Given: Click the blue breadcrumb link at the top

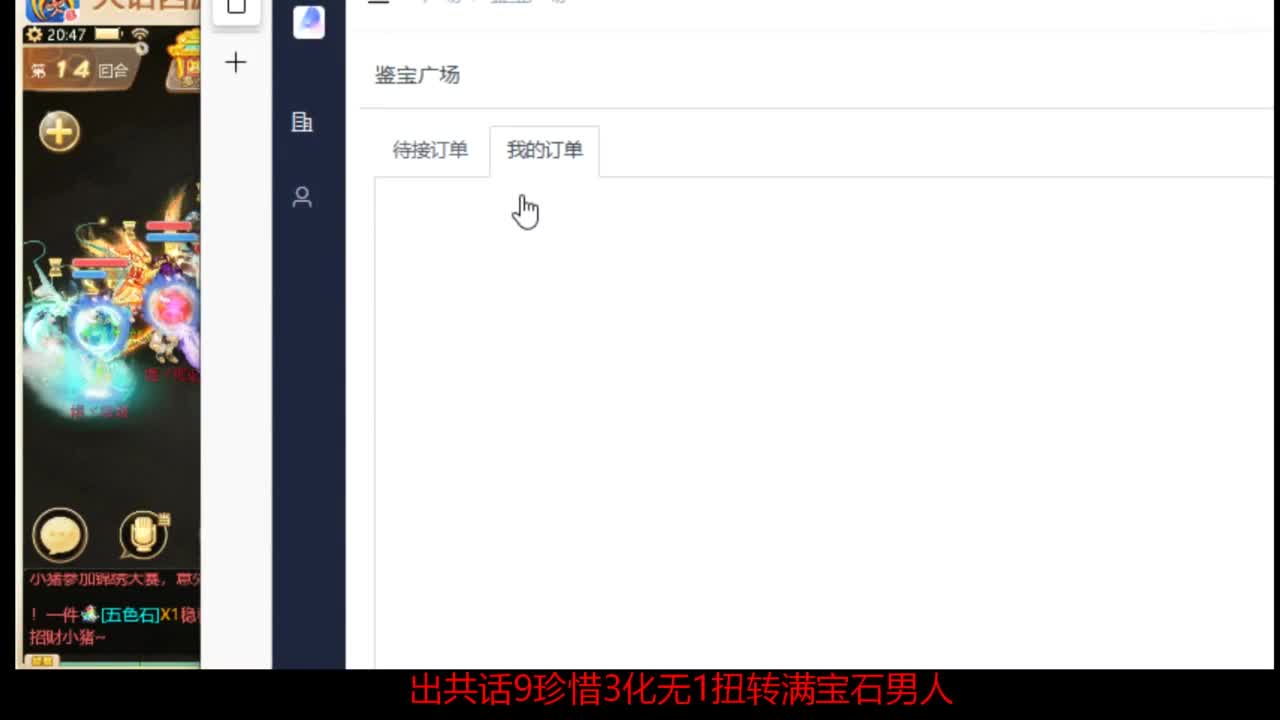Looking at the screenshot, I should pos(512,2).
